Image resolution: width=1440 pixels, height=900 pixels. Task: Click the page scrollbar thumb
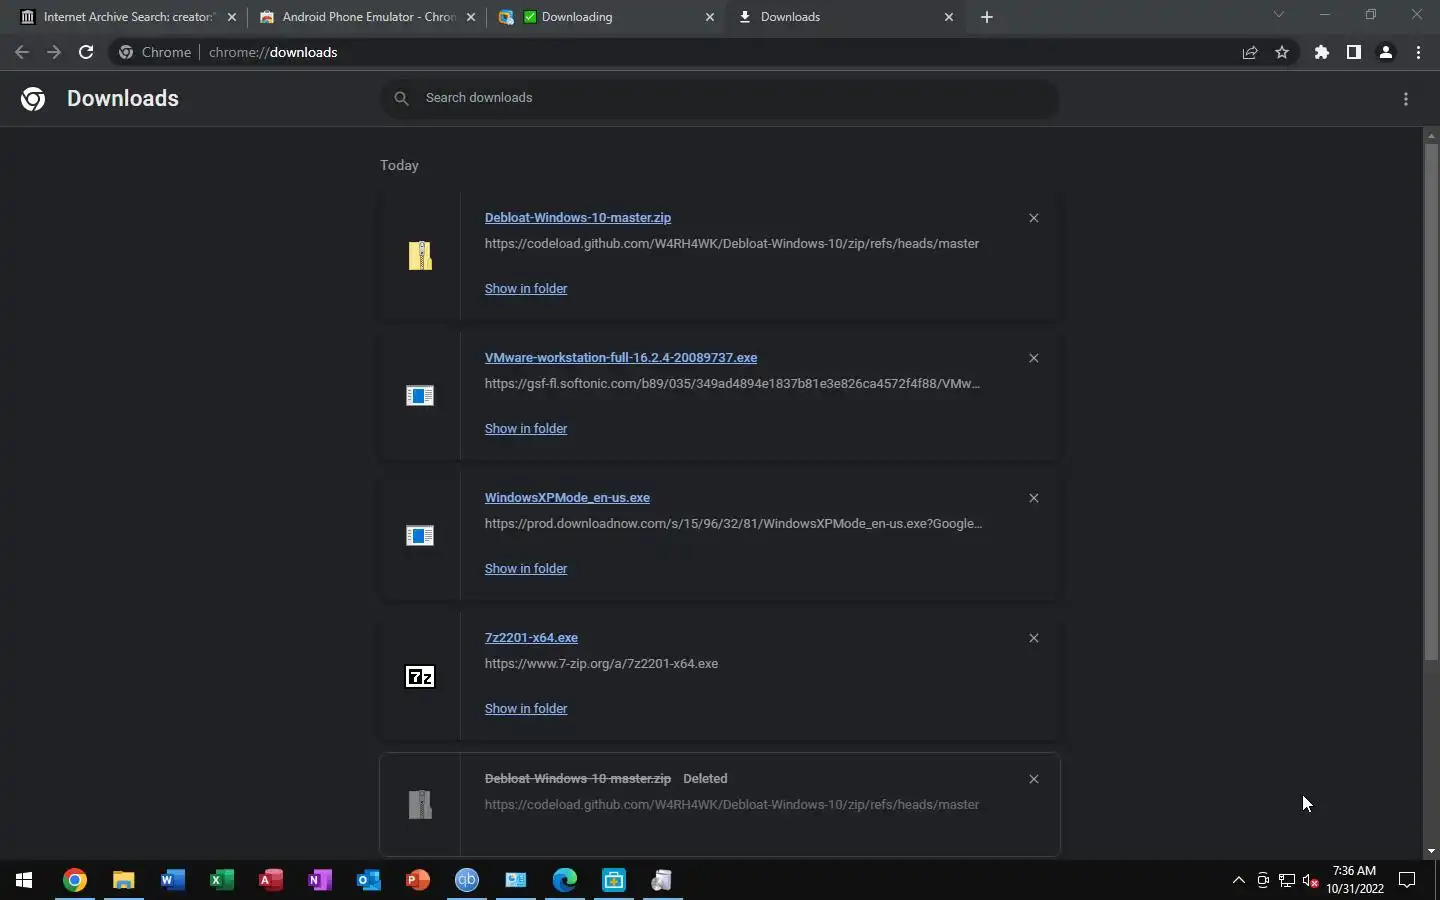(1431, 400)
